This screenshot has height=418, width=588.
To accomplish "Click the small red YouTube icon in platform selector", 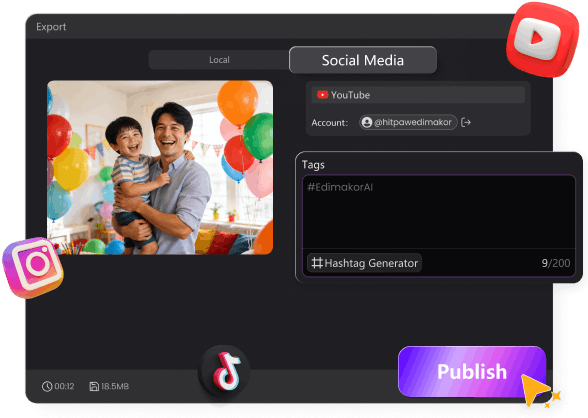I will tap(322, 95).
